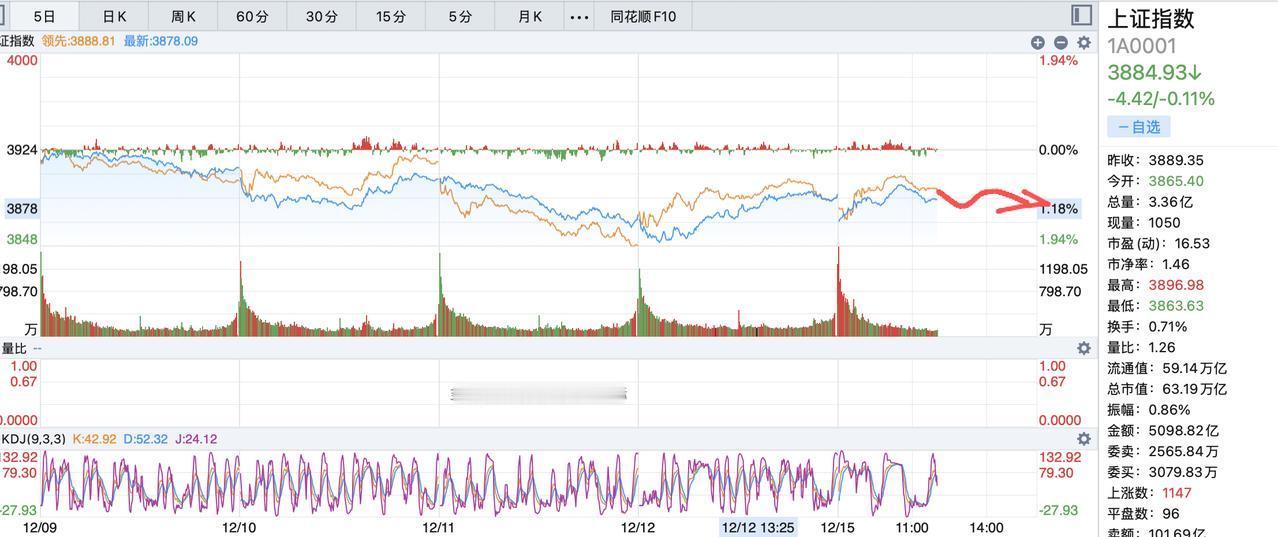Screen dimensions: 1278x537
Task: Click the 市盈(动): 16.53 row
Action: [1158, 243]
